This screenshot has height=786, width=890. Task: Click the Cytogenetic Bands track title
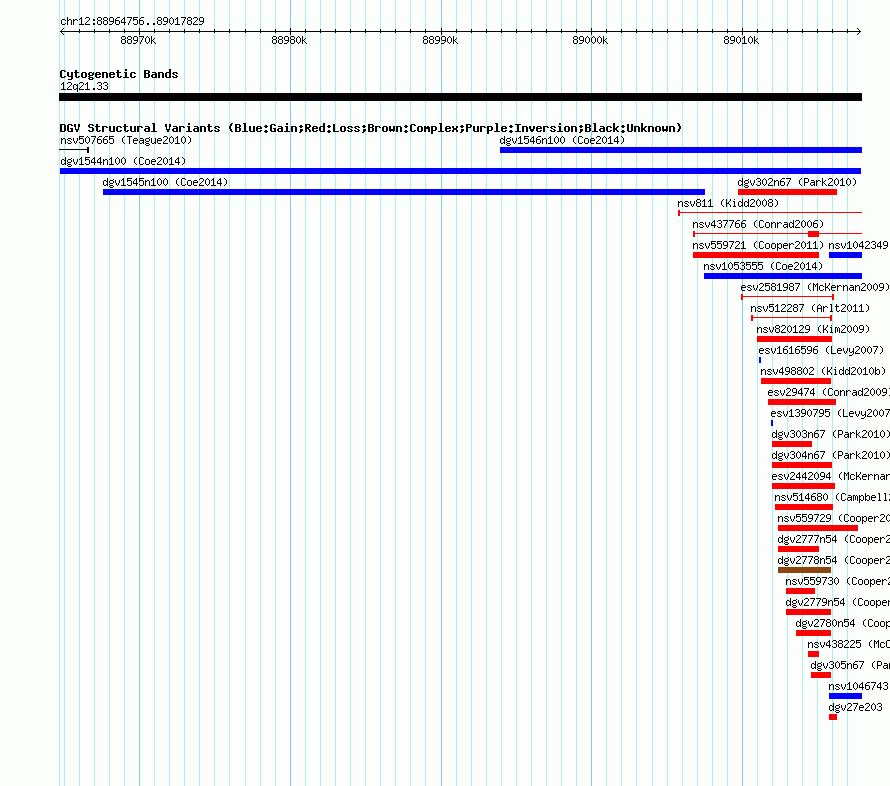pyautogui.click(x=119, y=74)
